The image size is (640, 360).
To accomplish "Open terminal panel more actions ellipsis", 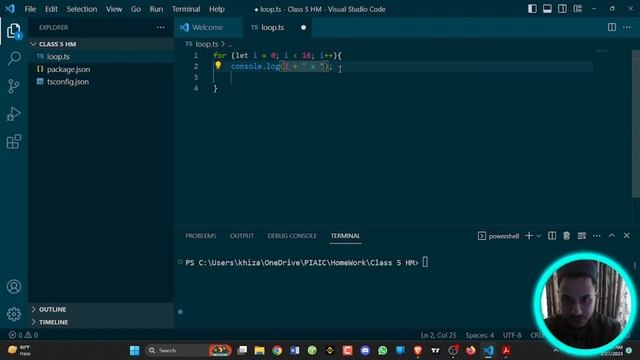I will click(x=597, y=236).
